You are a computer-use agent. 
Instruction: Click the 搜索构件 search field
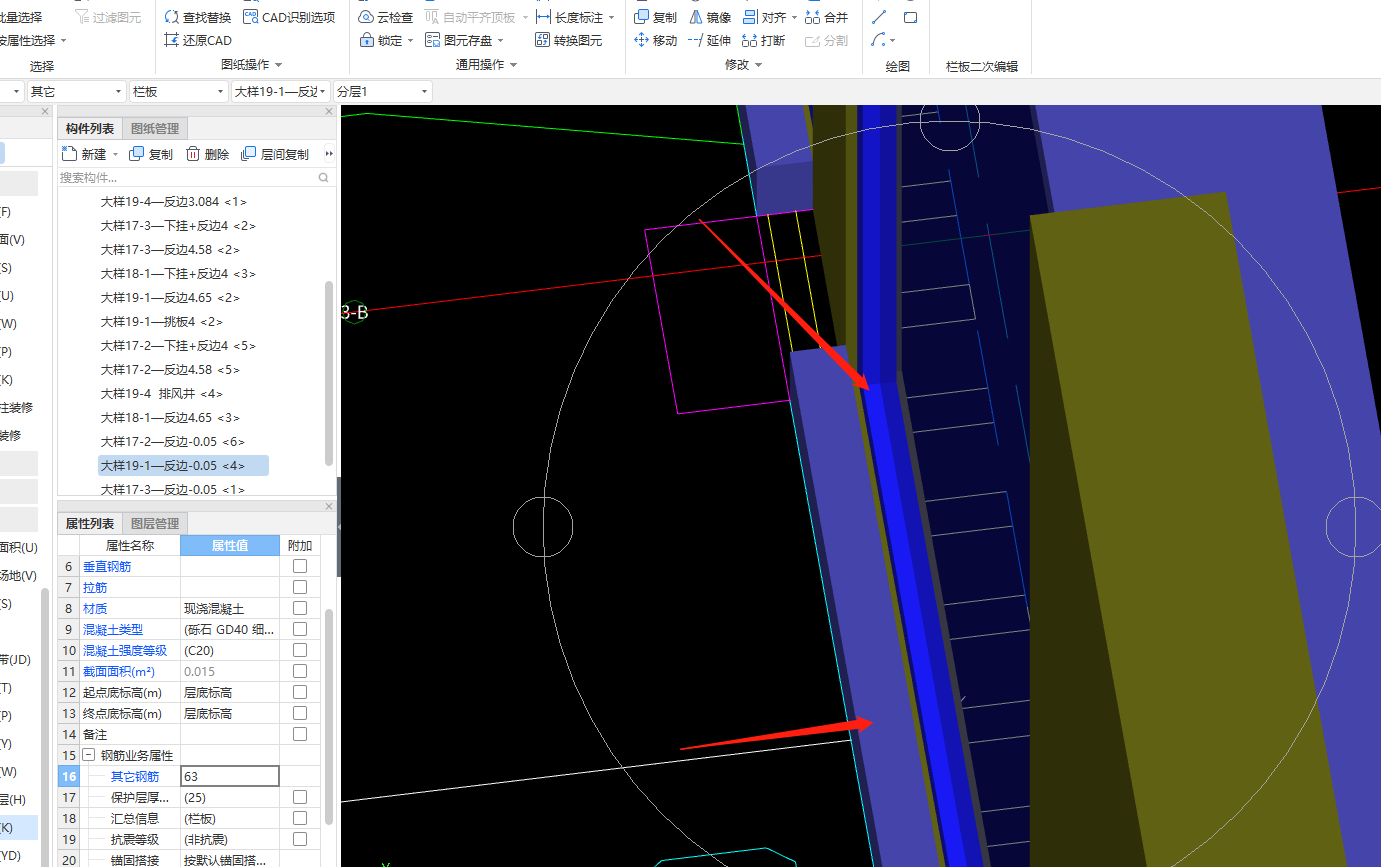click(x=186, y=177)
